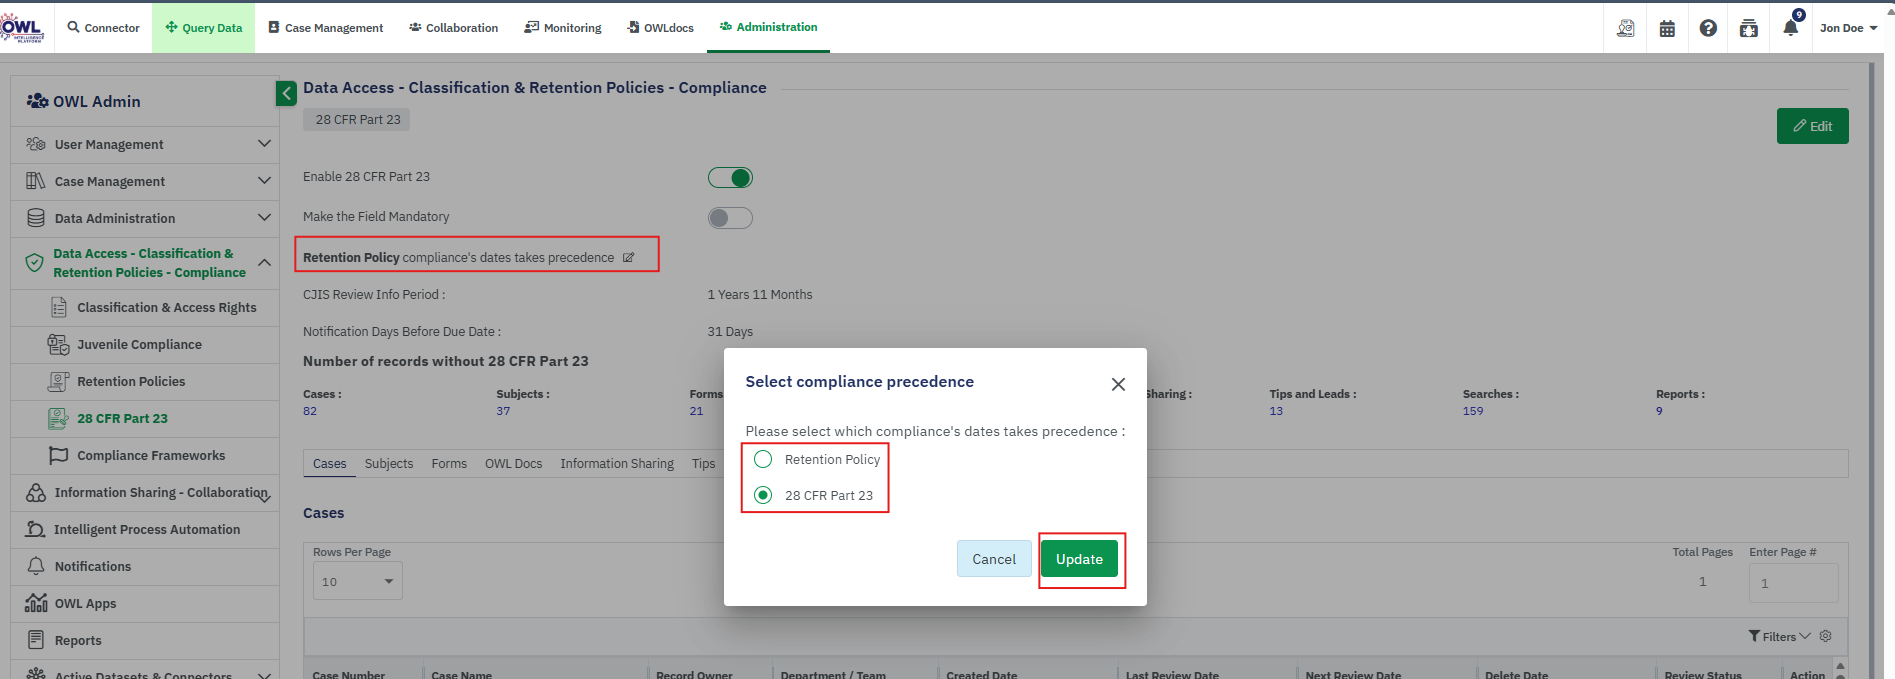The width and height of the screenshot is (1895, 679).
Task: Click the notification bell icon
Action: point(1790,28)
